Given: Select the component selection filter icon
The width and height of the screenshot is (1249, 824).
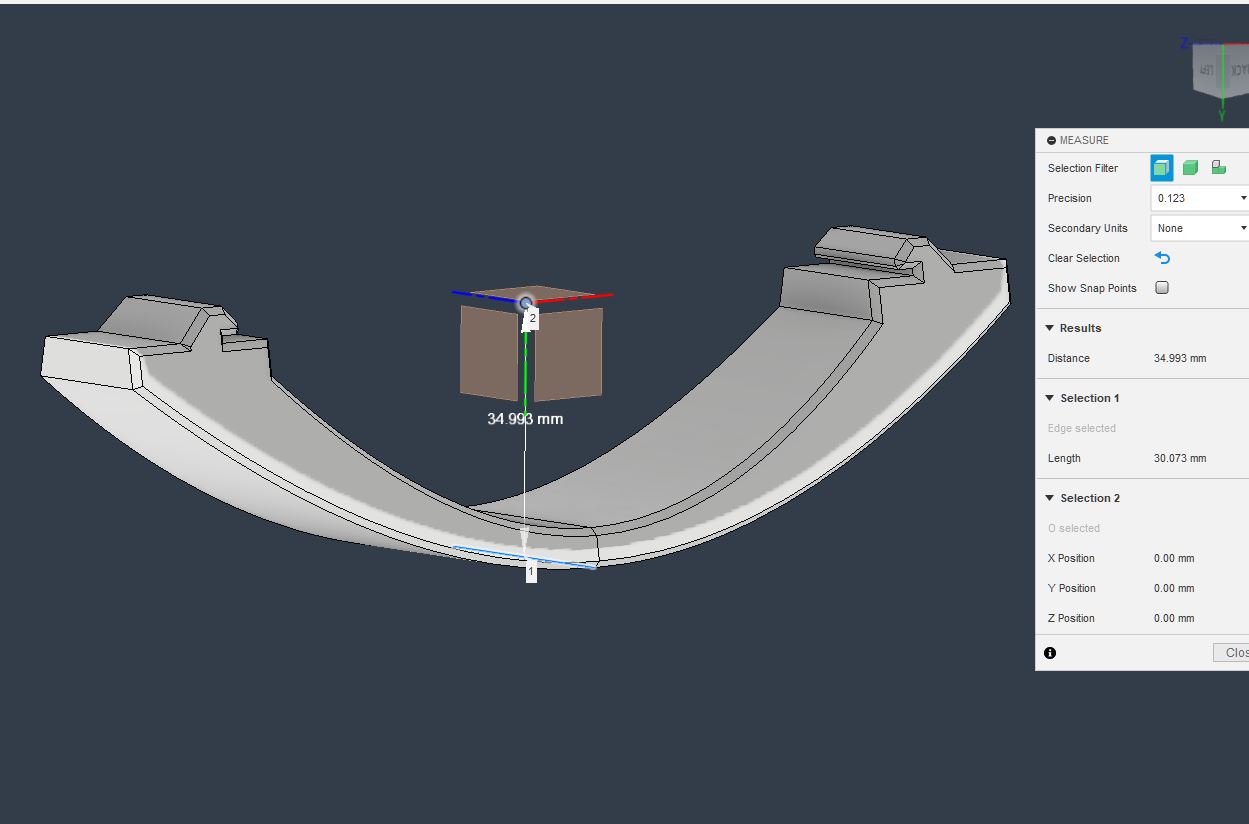Looking at the screenshot, I should 1218,168.
